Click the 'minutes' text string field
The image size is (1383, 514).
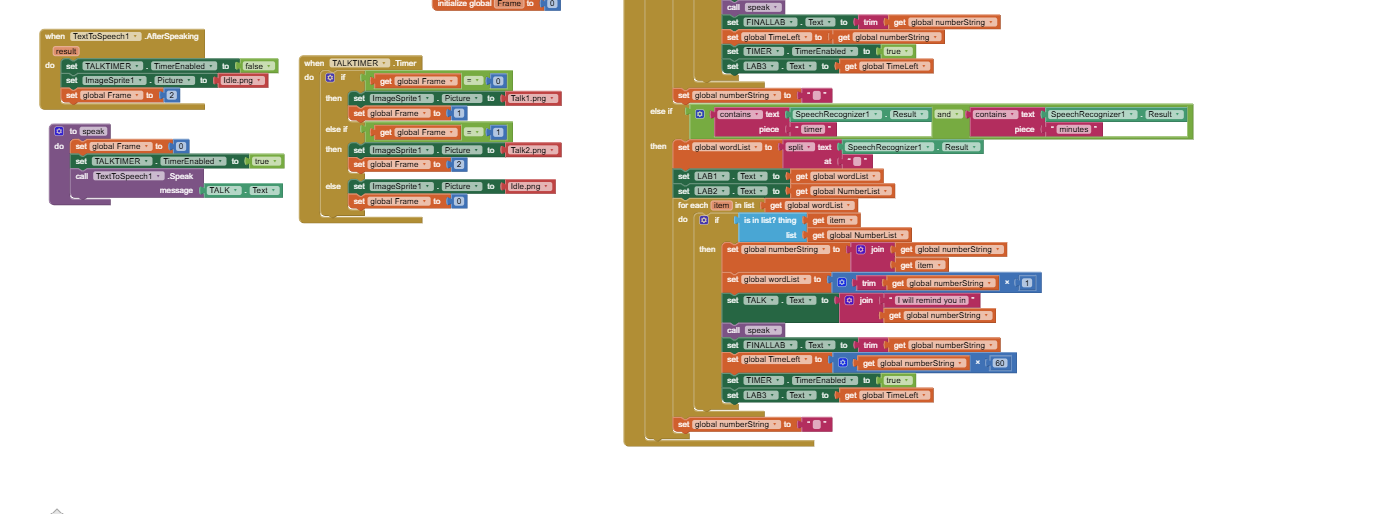1072,129
